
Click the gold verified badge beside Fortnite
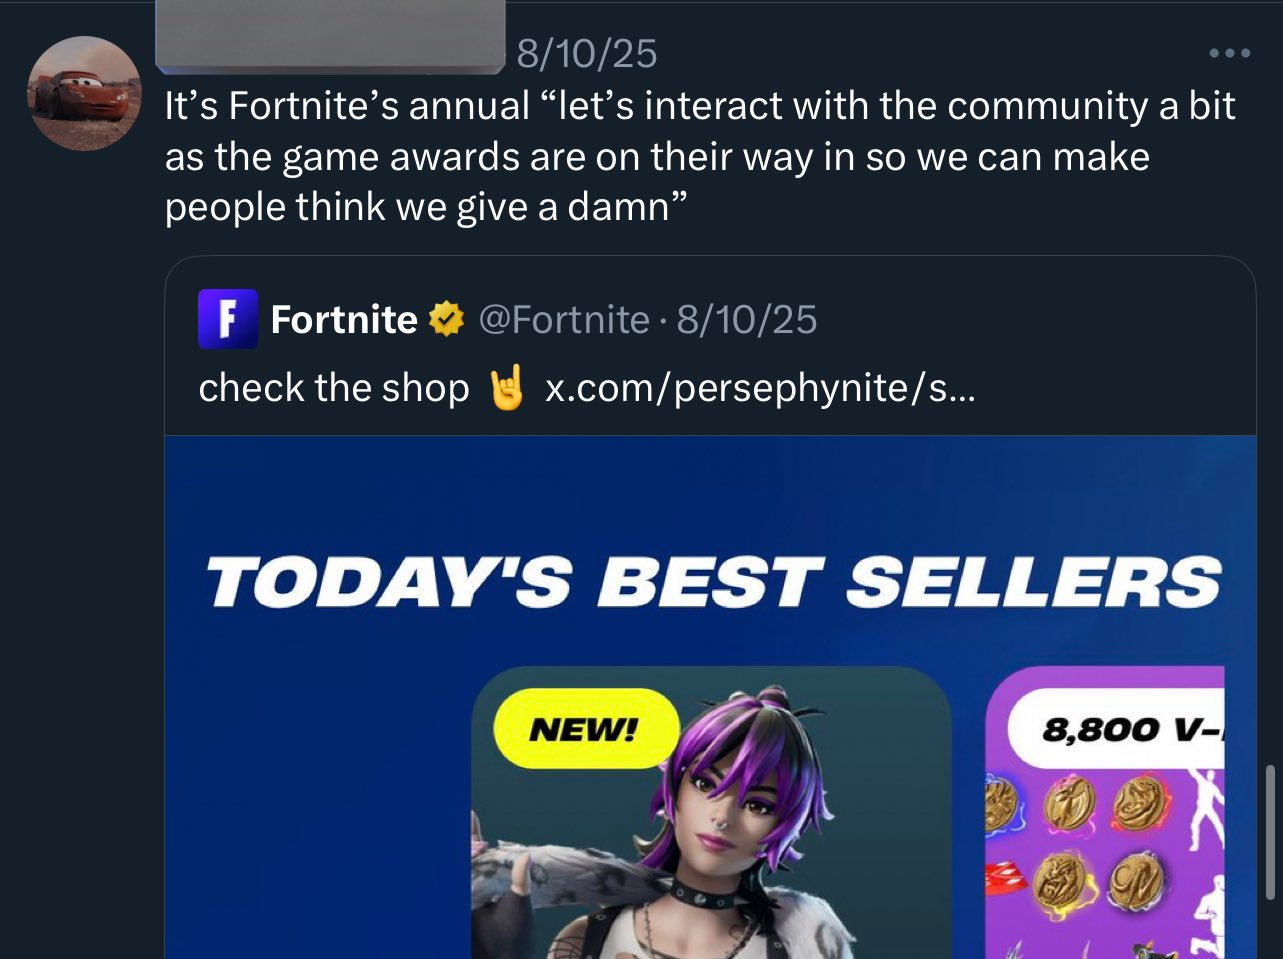(x=446, y=320)
